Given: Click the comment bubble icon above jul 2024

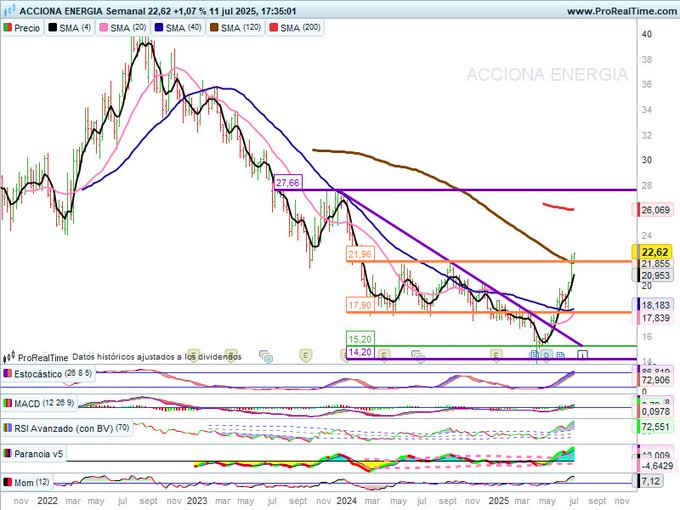Looking at the screenshot, I should coord(417,356).
